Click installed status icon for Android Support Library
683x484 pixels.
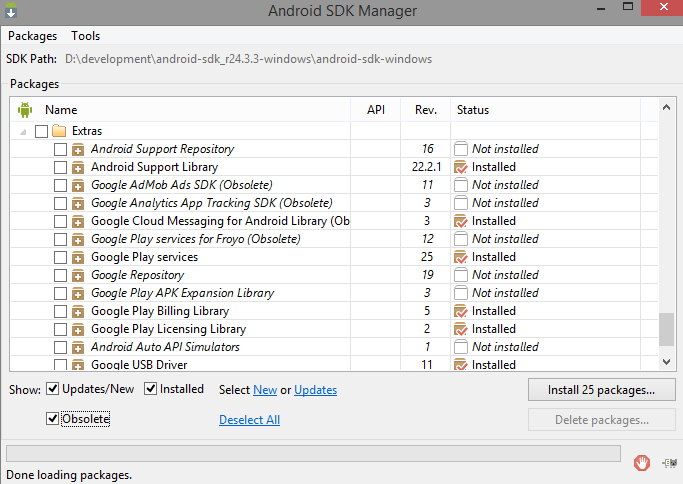pyautogui.click(x=460, y=167)
